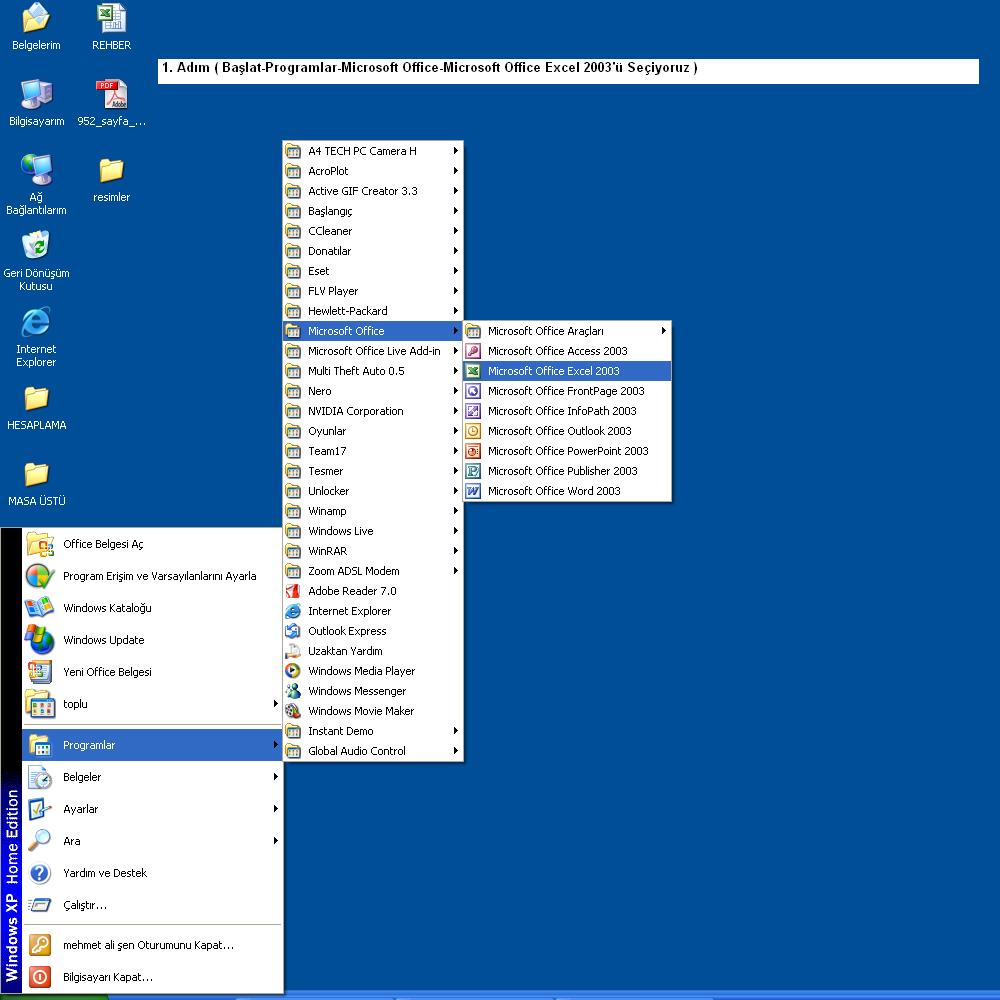Open the Recycle Bin (Geri Dönüşüm Kutusu) desktop icon
This screenshot has height=1000, width=1000.
tap(36, 246)
